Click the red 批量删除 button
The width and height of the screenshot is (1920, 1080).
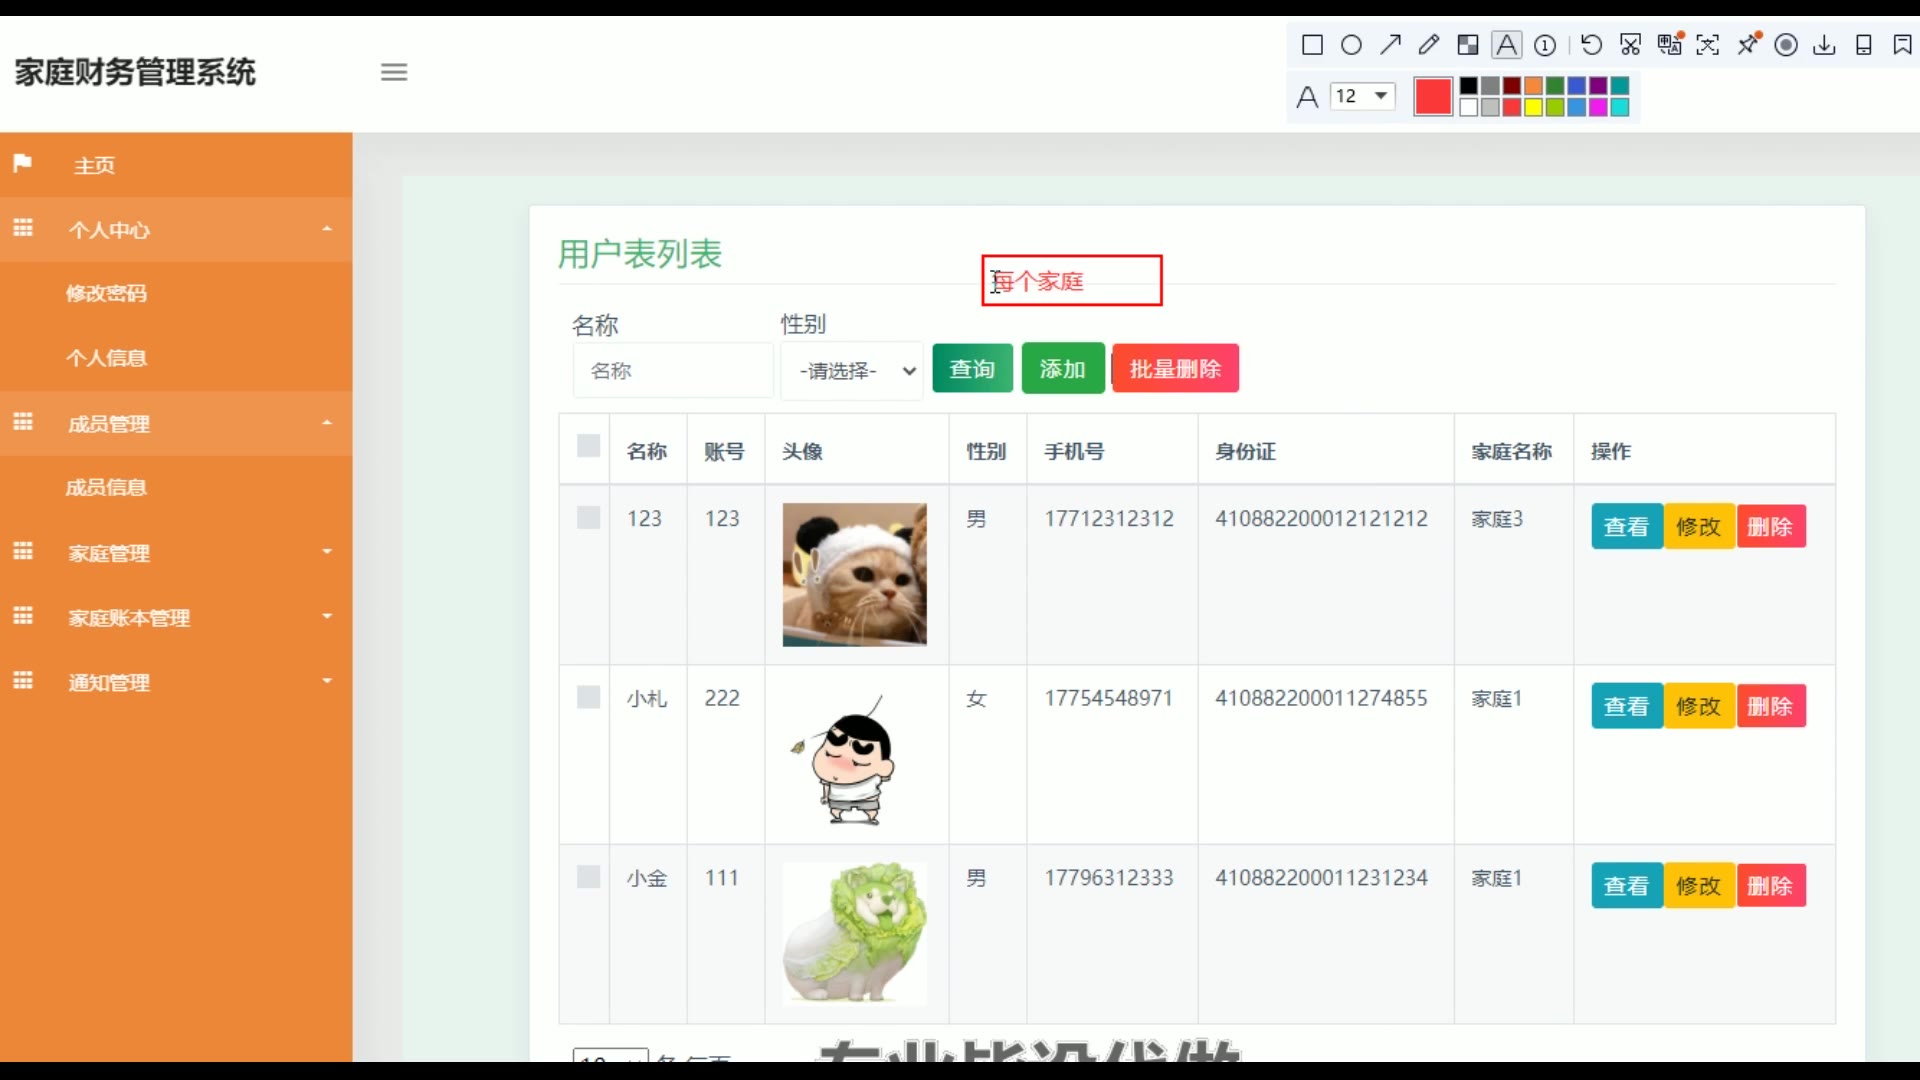tap(1175, 369)
